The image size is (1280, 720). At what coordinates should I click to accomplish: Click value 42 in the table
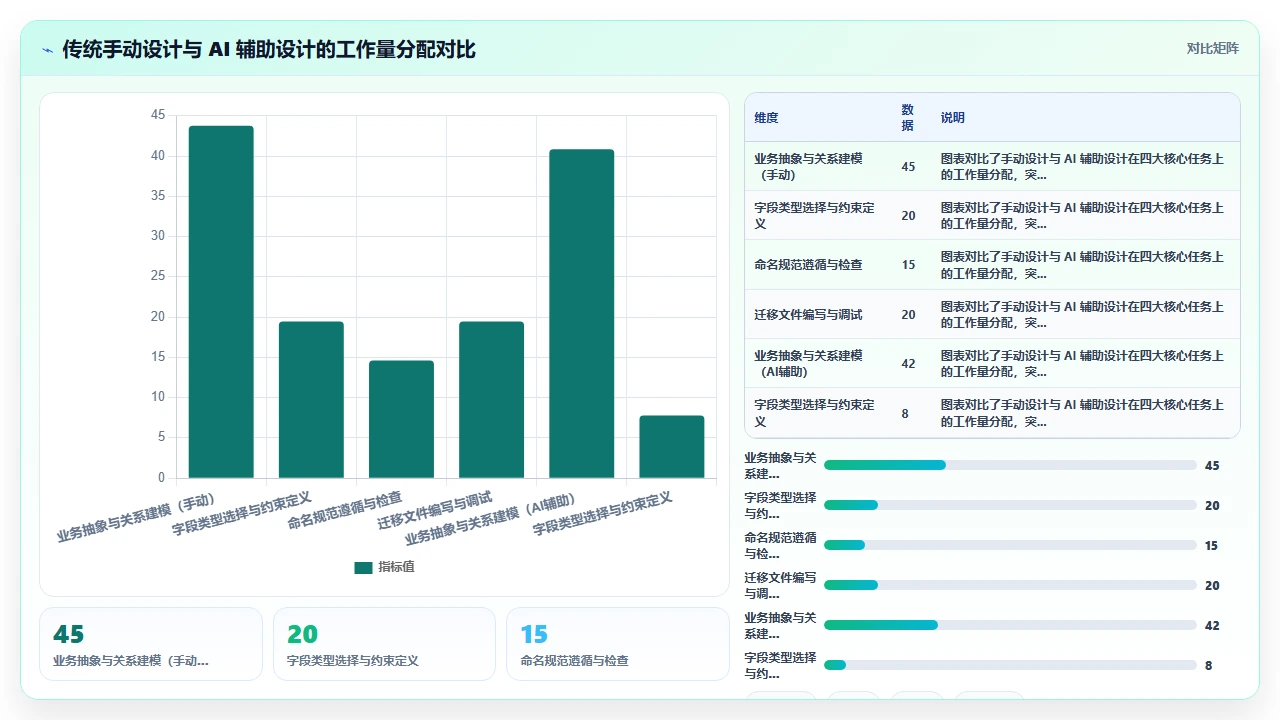tap(908, 364)
